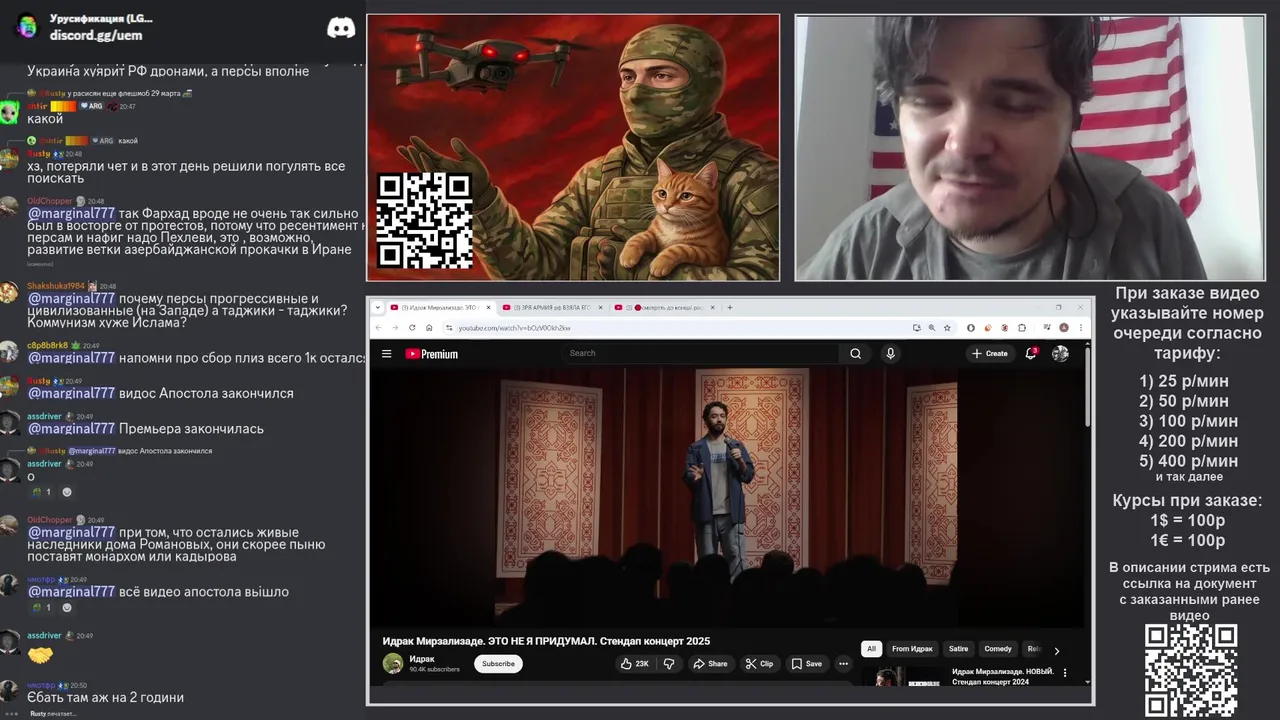Toggle reaction under assdriver's 'о' message
Screen dimensions: 1280x720
pyautogui.click(x=39, y=492)
